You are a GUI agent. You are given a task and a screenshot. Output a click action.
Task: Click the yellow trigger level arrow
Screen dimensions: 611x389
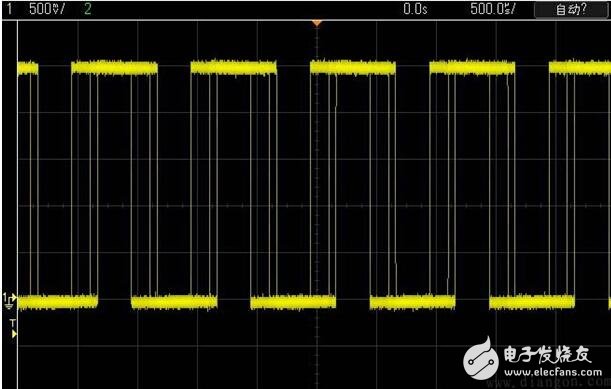pyautogui.click(x=14, y=334)
